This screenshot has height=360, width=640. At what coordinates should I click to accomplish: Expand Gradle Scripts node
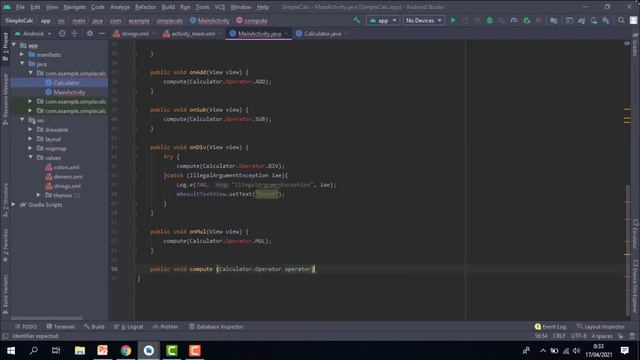(14, 204)
